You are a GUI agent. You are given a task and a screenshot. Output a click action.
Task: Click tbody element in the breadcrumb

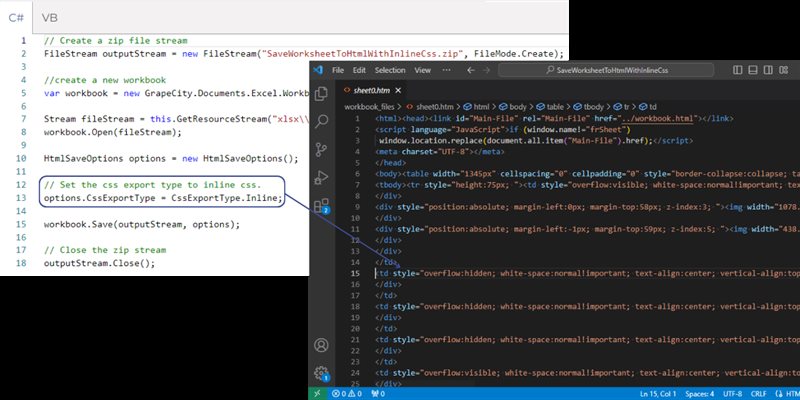tap(588, 107)
